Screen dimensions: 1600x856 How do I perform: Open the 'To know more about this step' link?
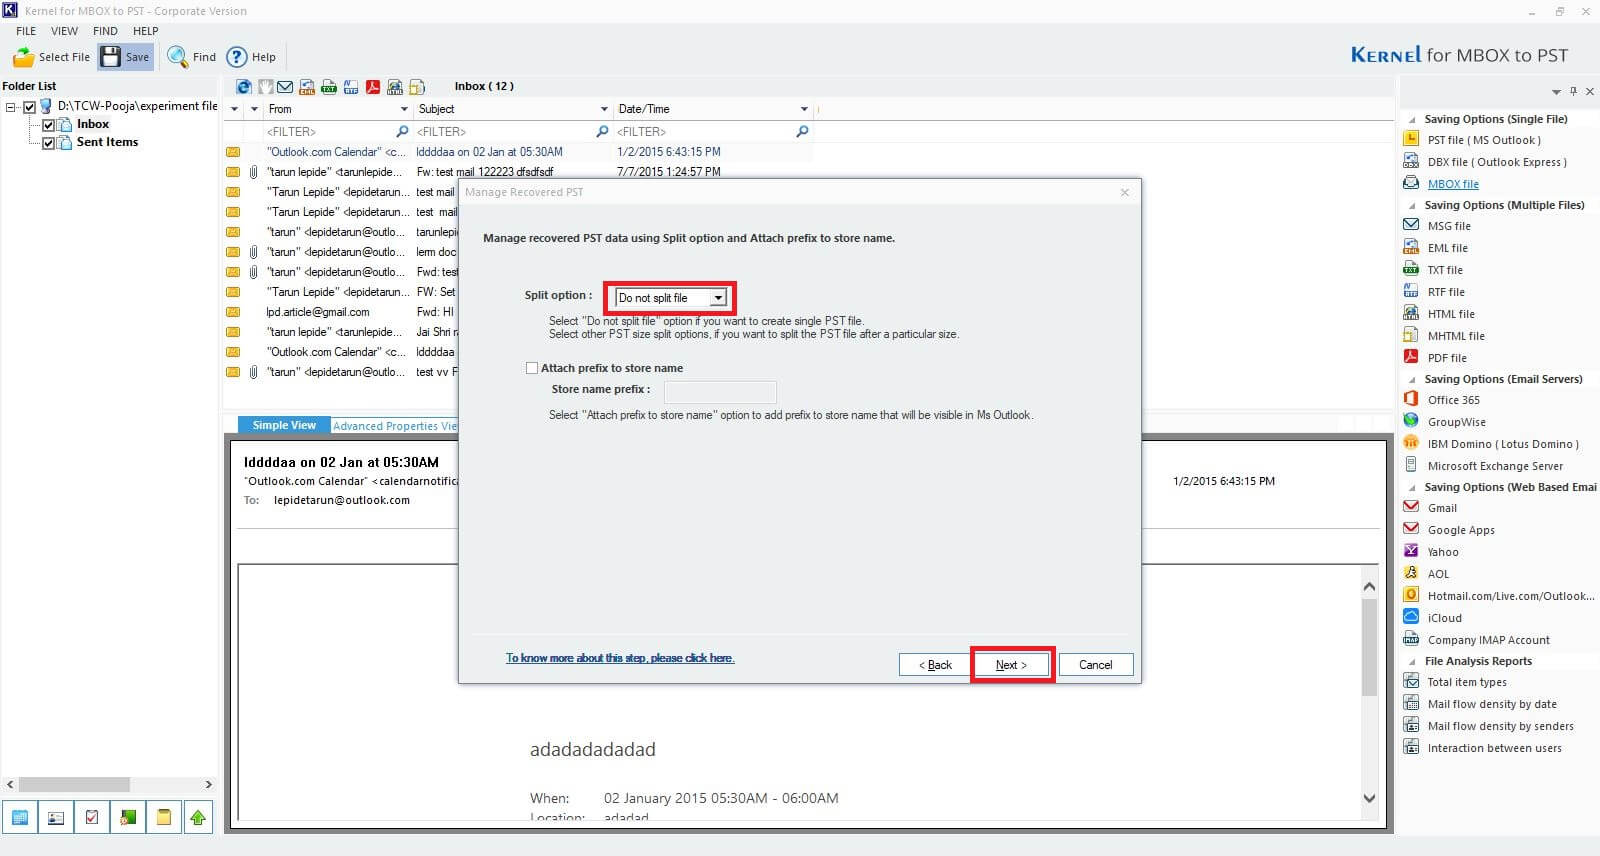[620, 658]
